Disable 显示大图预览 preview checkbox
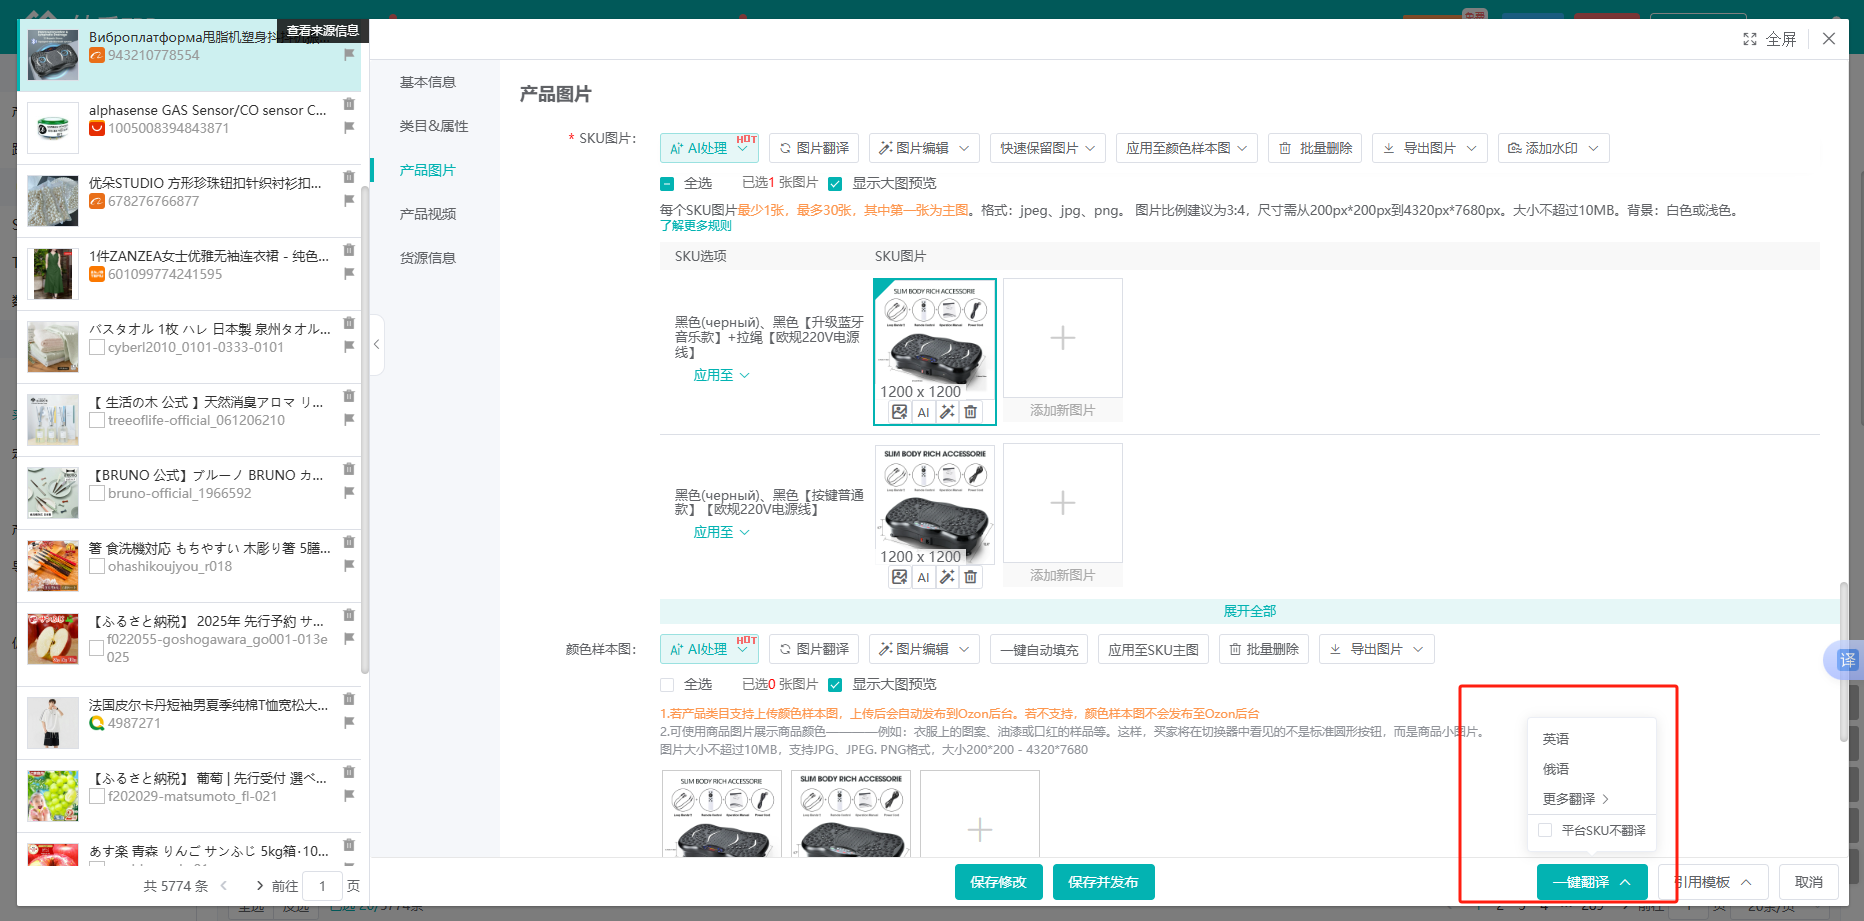 tap(835, 183)
